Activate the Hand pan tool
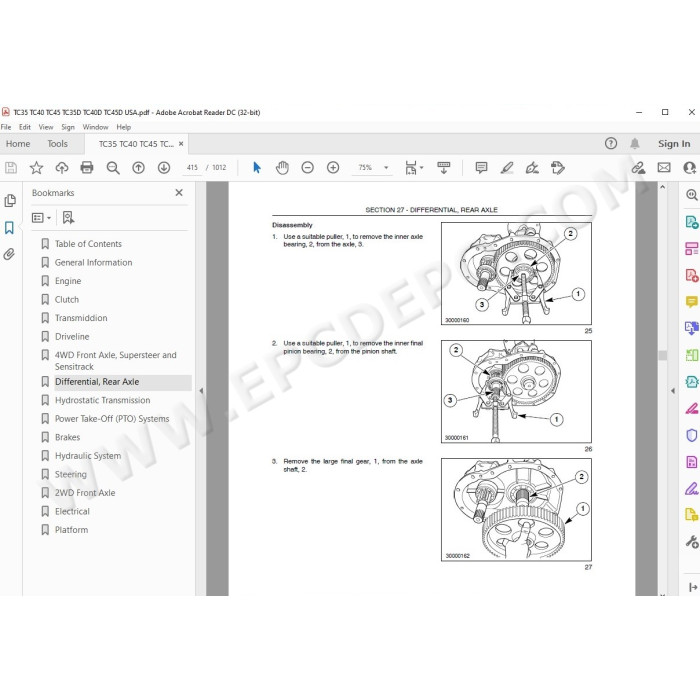Screen dimensions: 700x700 (x=282, y=168)
